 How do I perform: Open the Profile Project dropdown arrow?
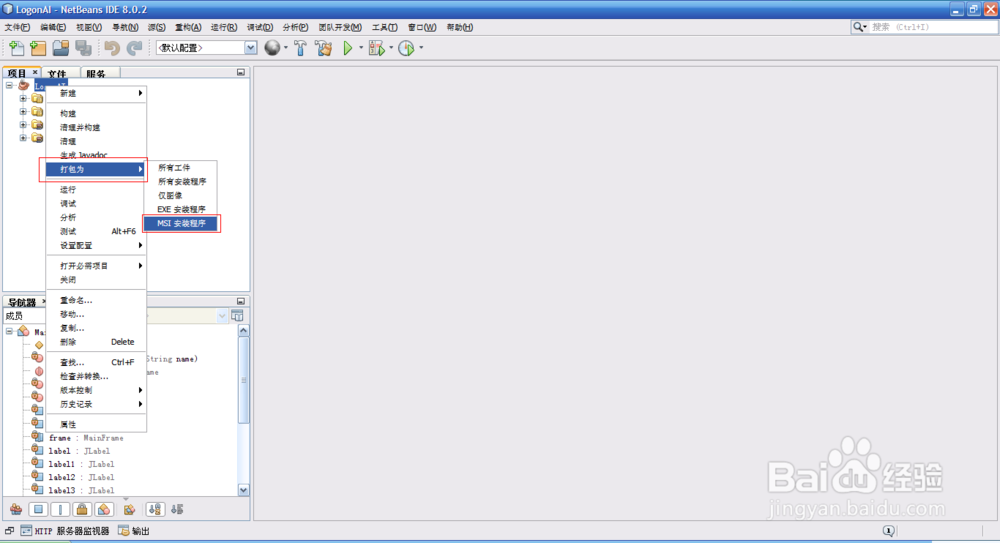coord(421,48)
